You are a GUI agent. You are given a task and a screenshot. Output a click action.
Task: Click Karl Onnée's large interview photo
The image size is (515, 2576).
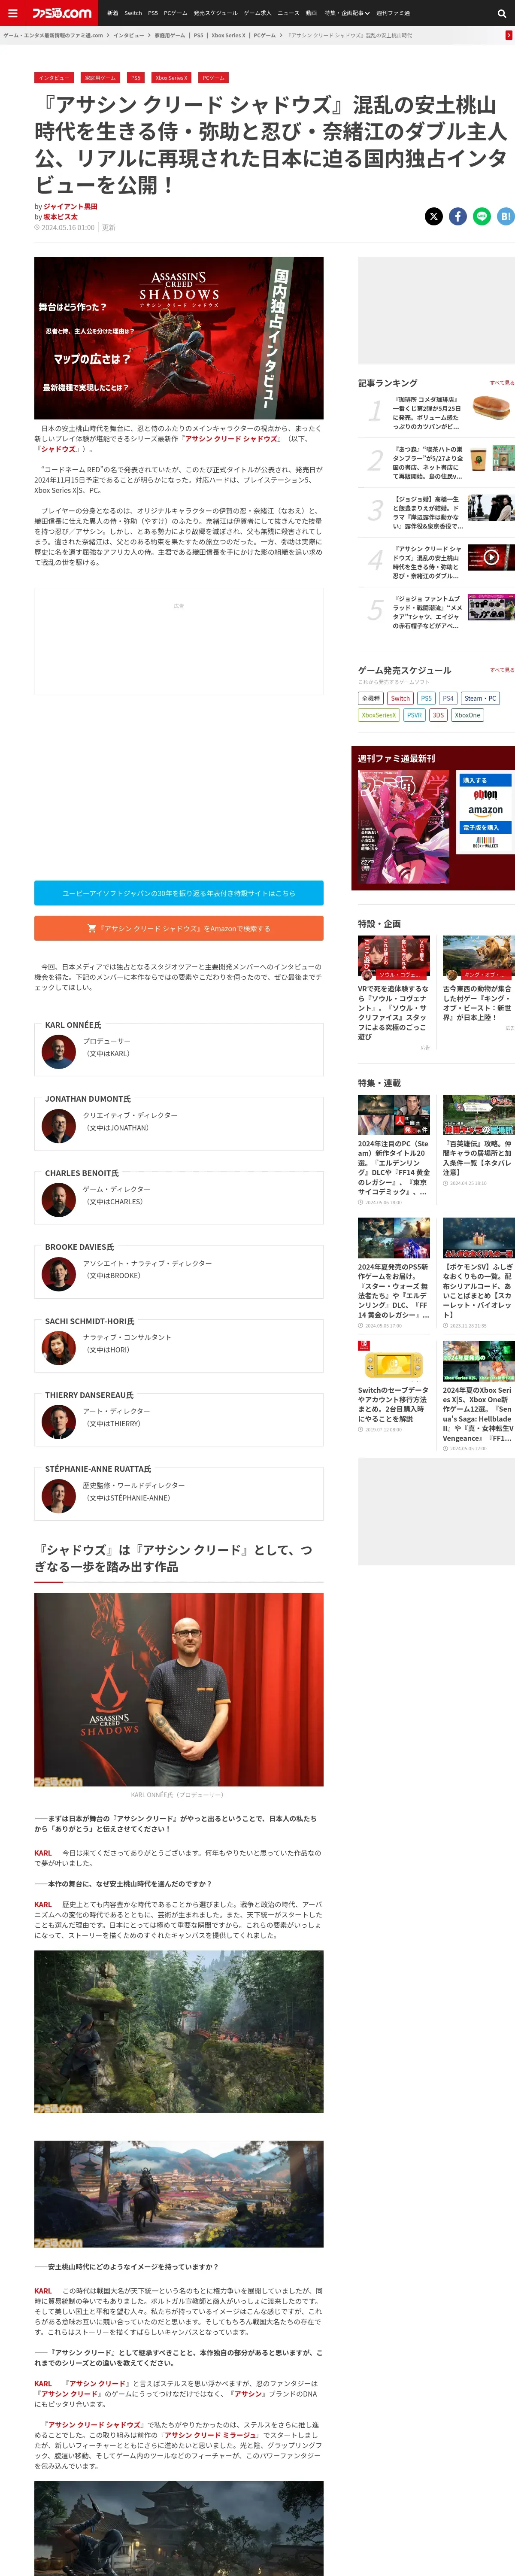point(179,1690)
